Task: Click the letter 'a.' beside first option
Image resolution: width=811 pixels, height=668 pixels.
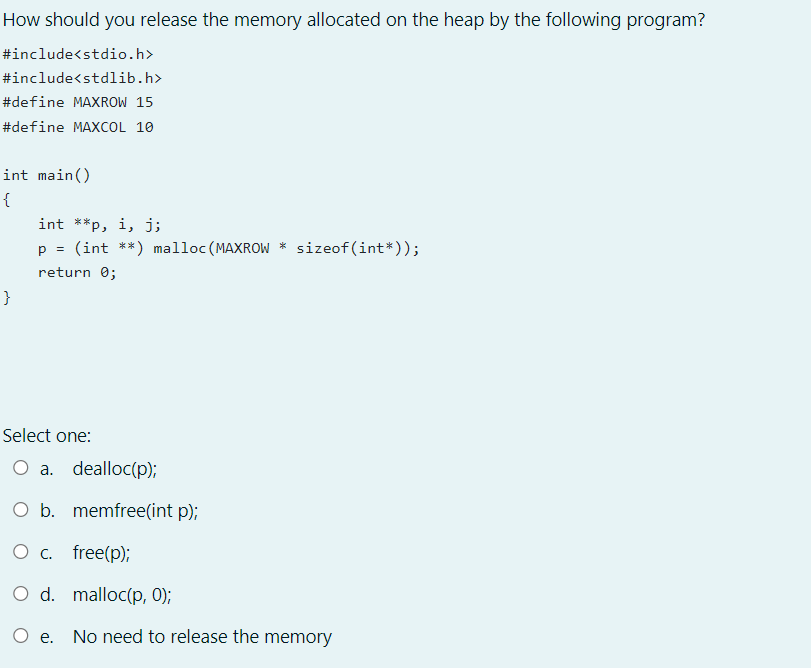Action: pyautogui.click(x=46, y=468)
